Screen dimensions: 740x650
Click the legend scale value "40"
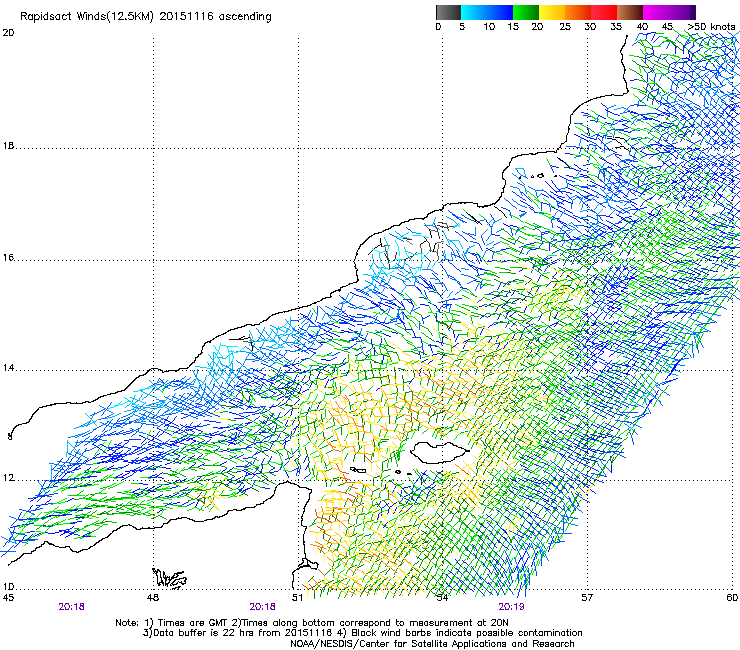pos(642,27)
